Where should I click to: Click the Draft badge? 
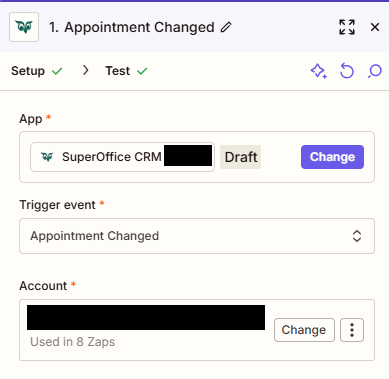pos(241,157)
